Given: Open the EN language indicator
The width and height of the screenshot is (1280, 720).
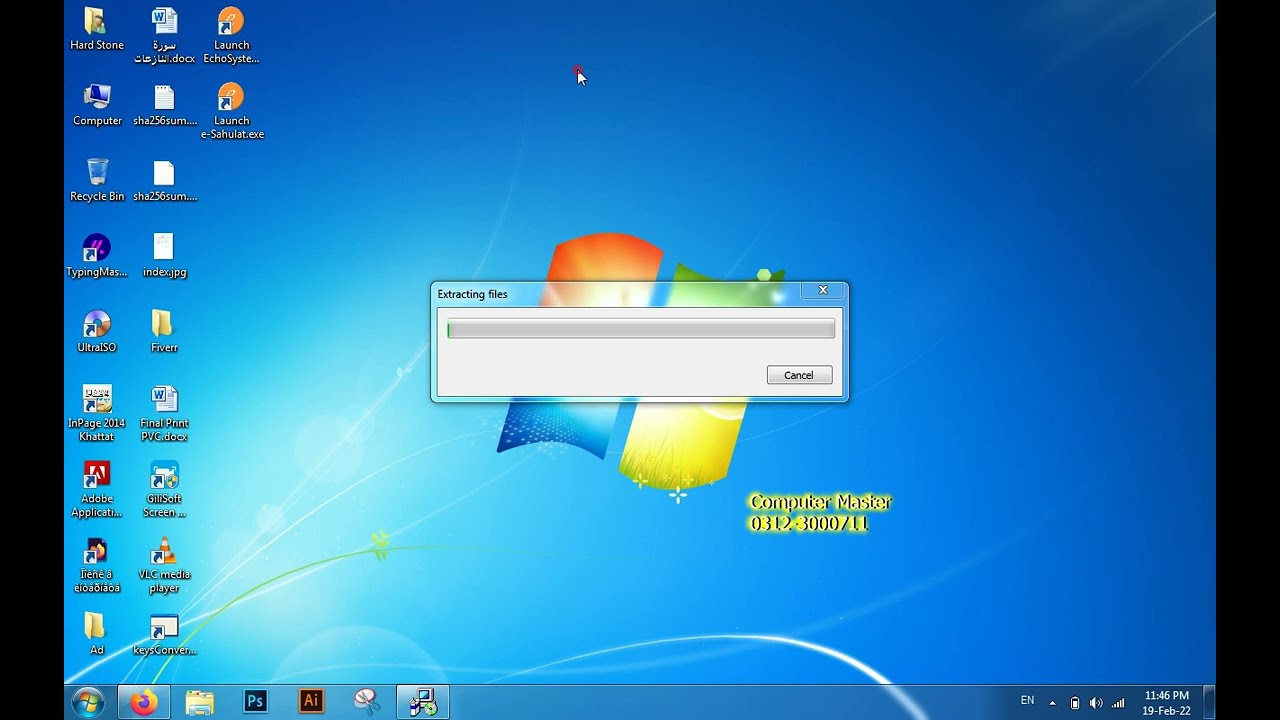Looking at the screenshot, I should pos(1027,701).
